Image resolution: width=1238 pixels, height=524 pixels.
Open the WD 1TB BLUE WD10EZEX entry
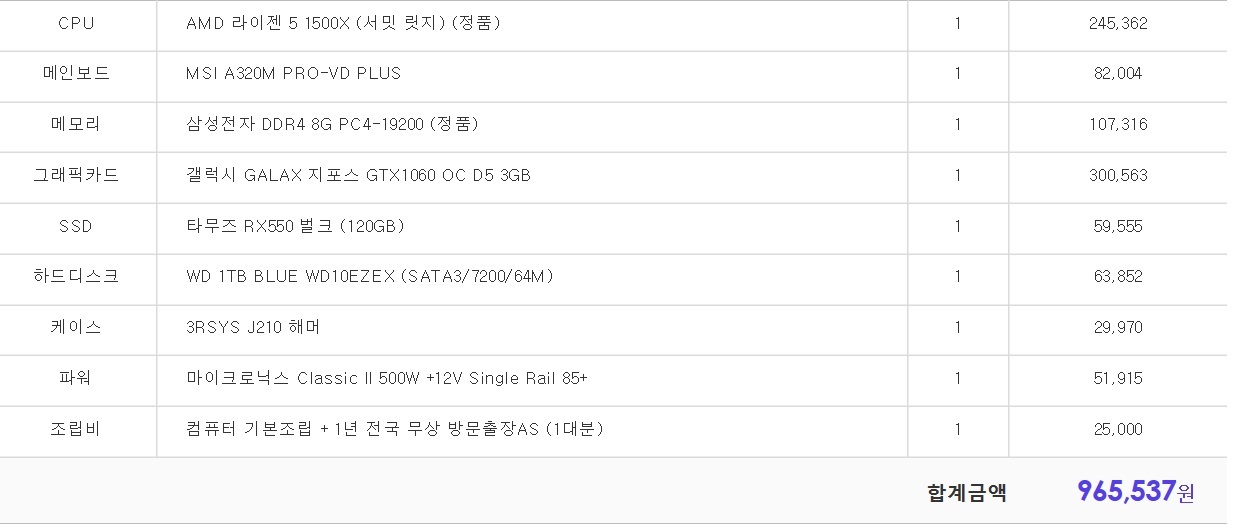click(x=370, y=276)
